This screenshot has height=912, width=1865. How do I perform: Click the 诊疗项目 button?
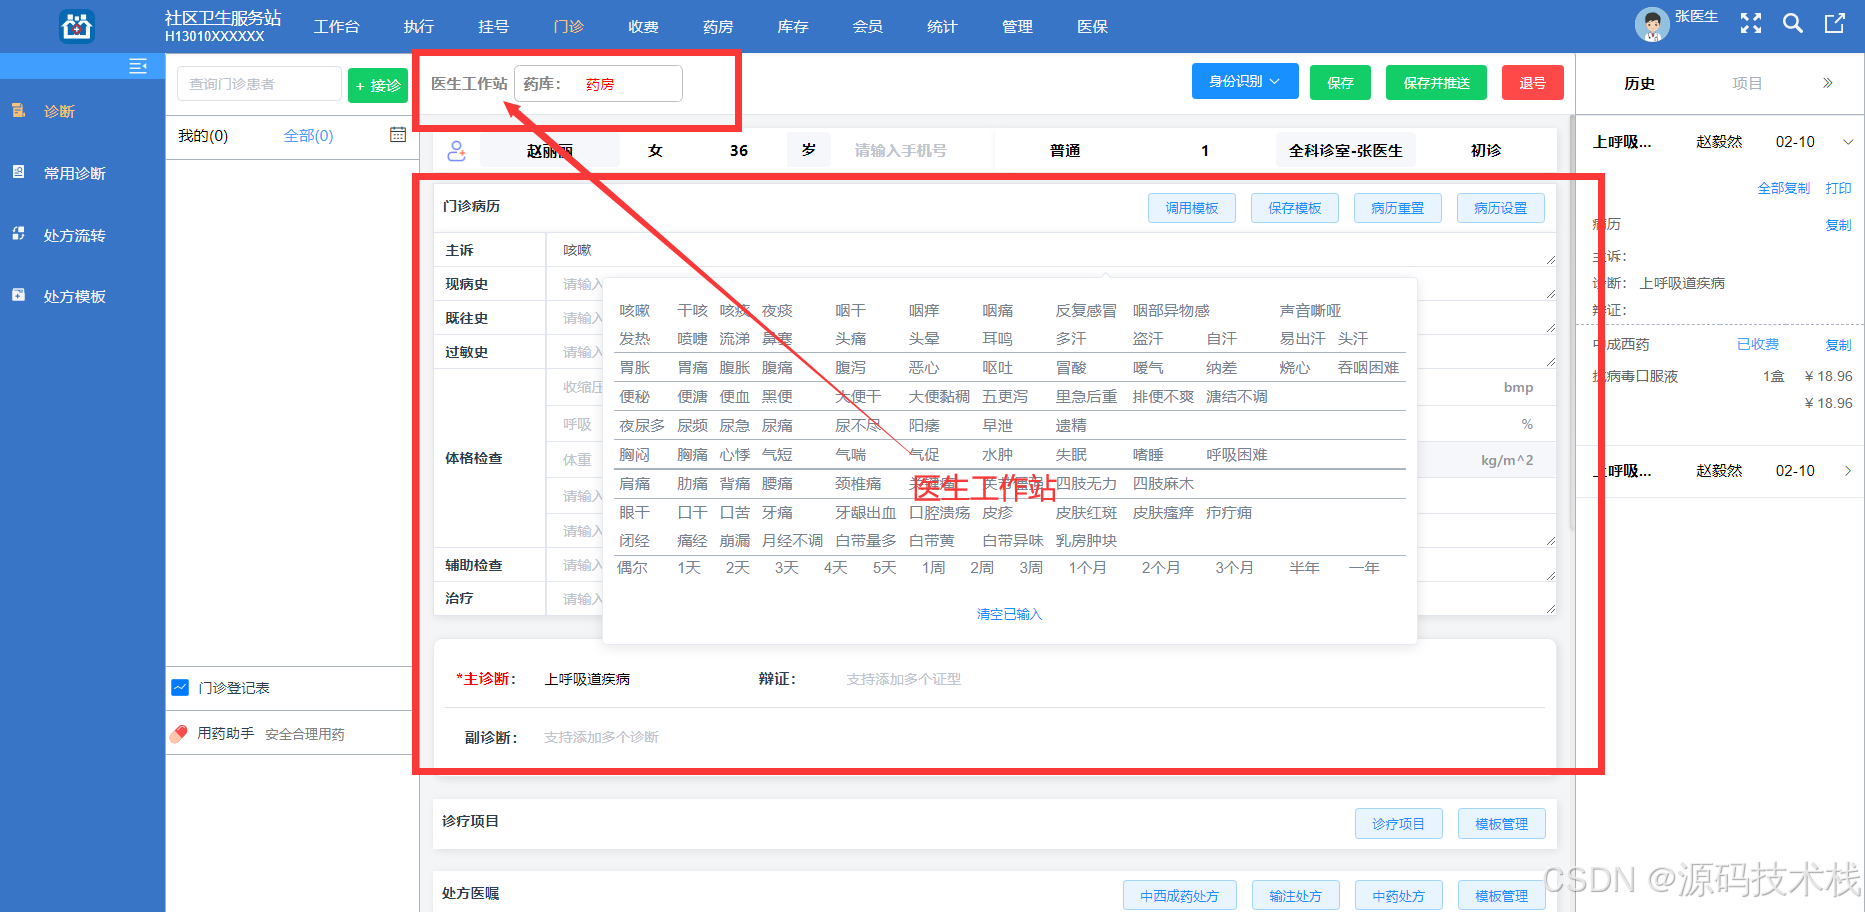point(1398,824)
